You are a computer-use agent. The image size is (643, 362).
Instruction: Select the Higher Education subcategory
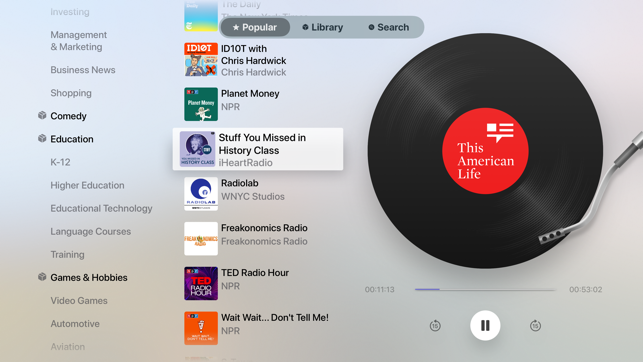pos(87,185)
